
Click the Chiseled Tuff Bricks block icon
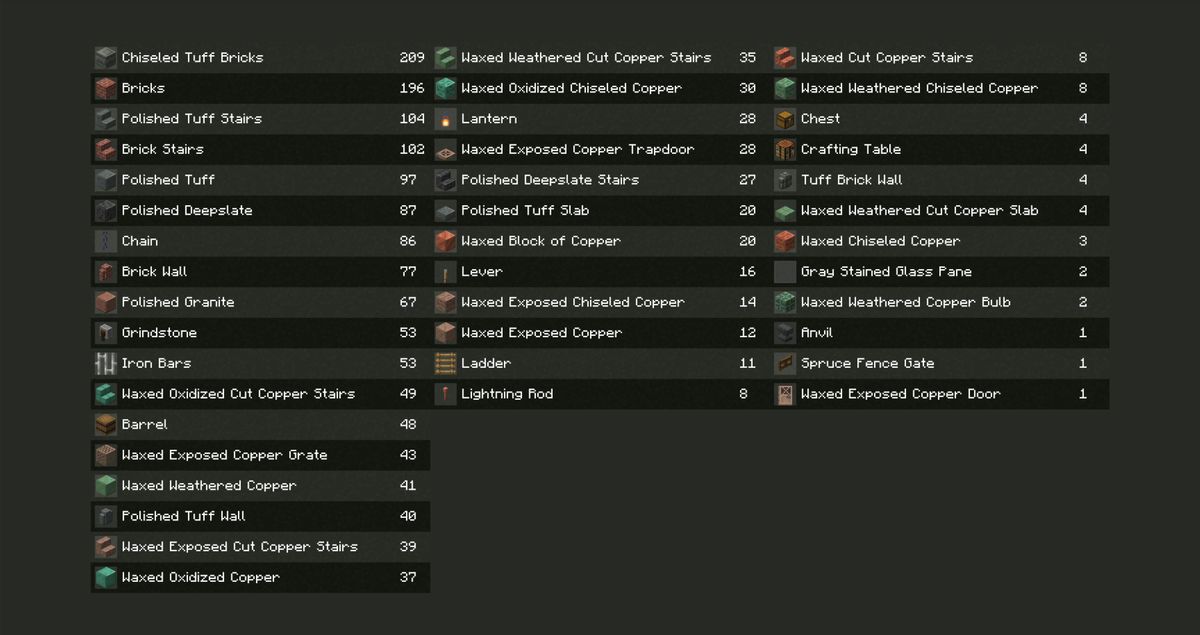106,58
